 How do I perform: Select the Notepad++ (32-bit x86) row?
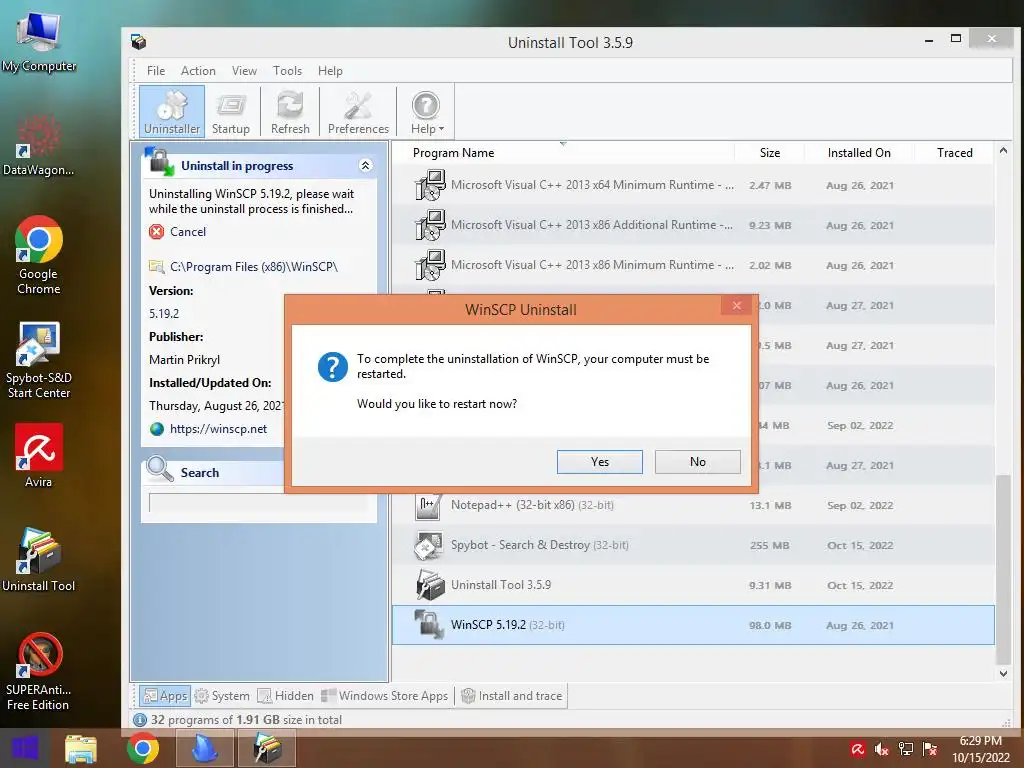point(693,505)
